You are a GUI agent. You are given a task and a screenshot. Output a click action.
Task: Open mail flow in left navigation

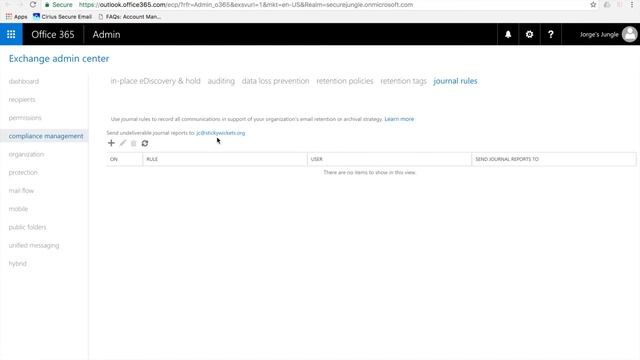coord(21,191)
